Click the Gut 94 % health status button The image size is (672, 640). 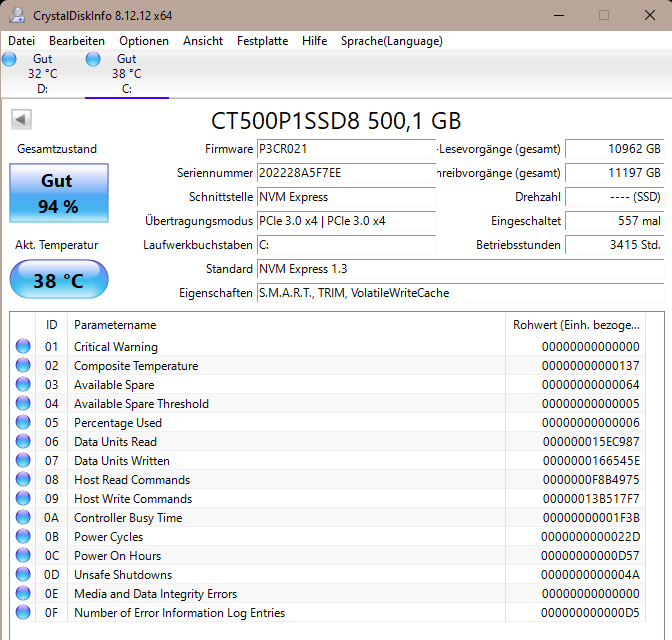[59, 193]
